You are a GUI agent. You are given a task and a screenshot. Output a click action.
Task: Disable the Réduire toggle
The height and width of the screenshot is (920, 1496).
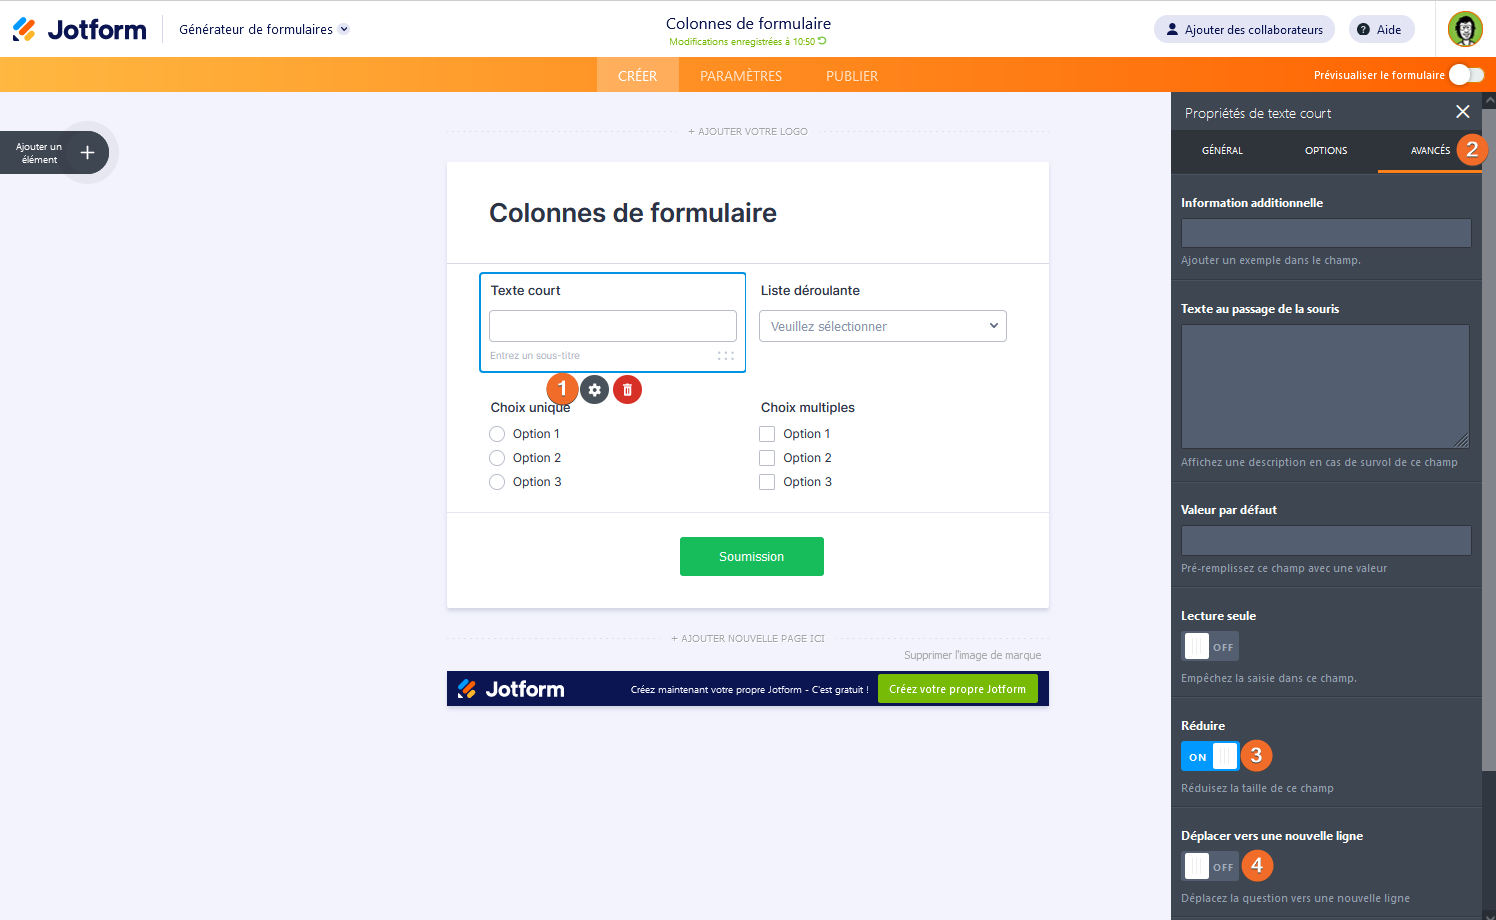pos(1210,755)
